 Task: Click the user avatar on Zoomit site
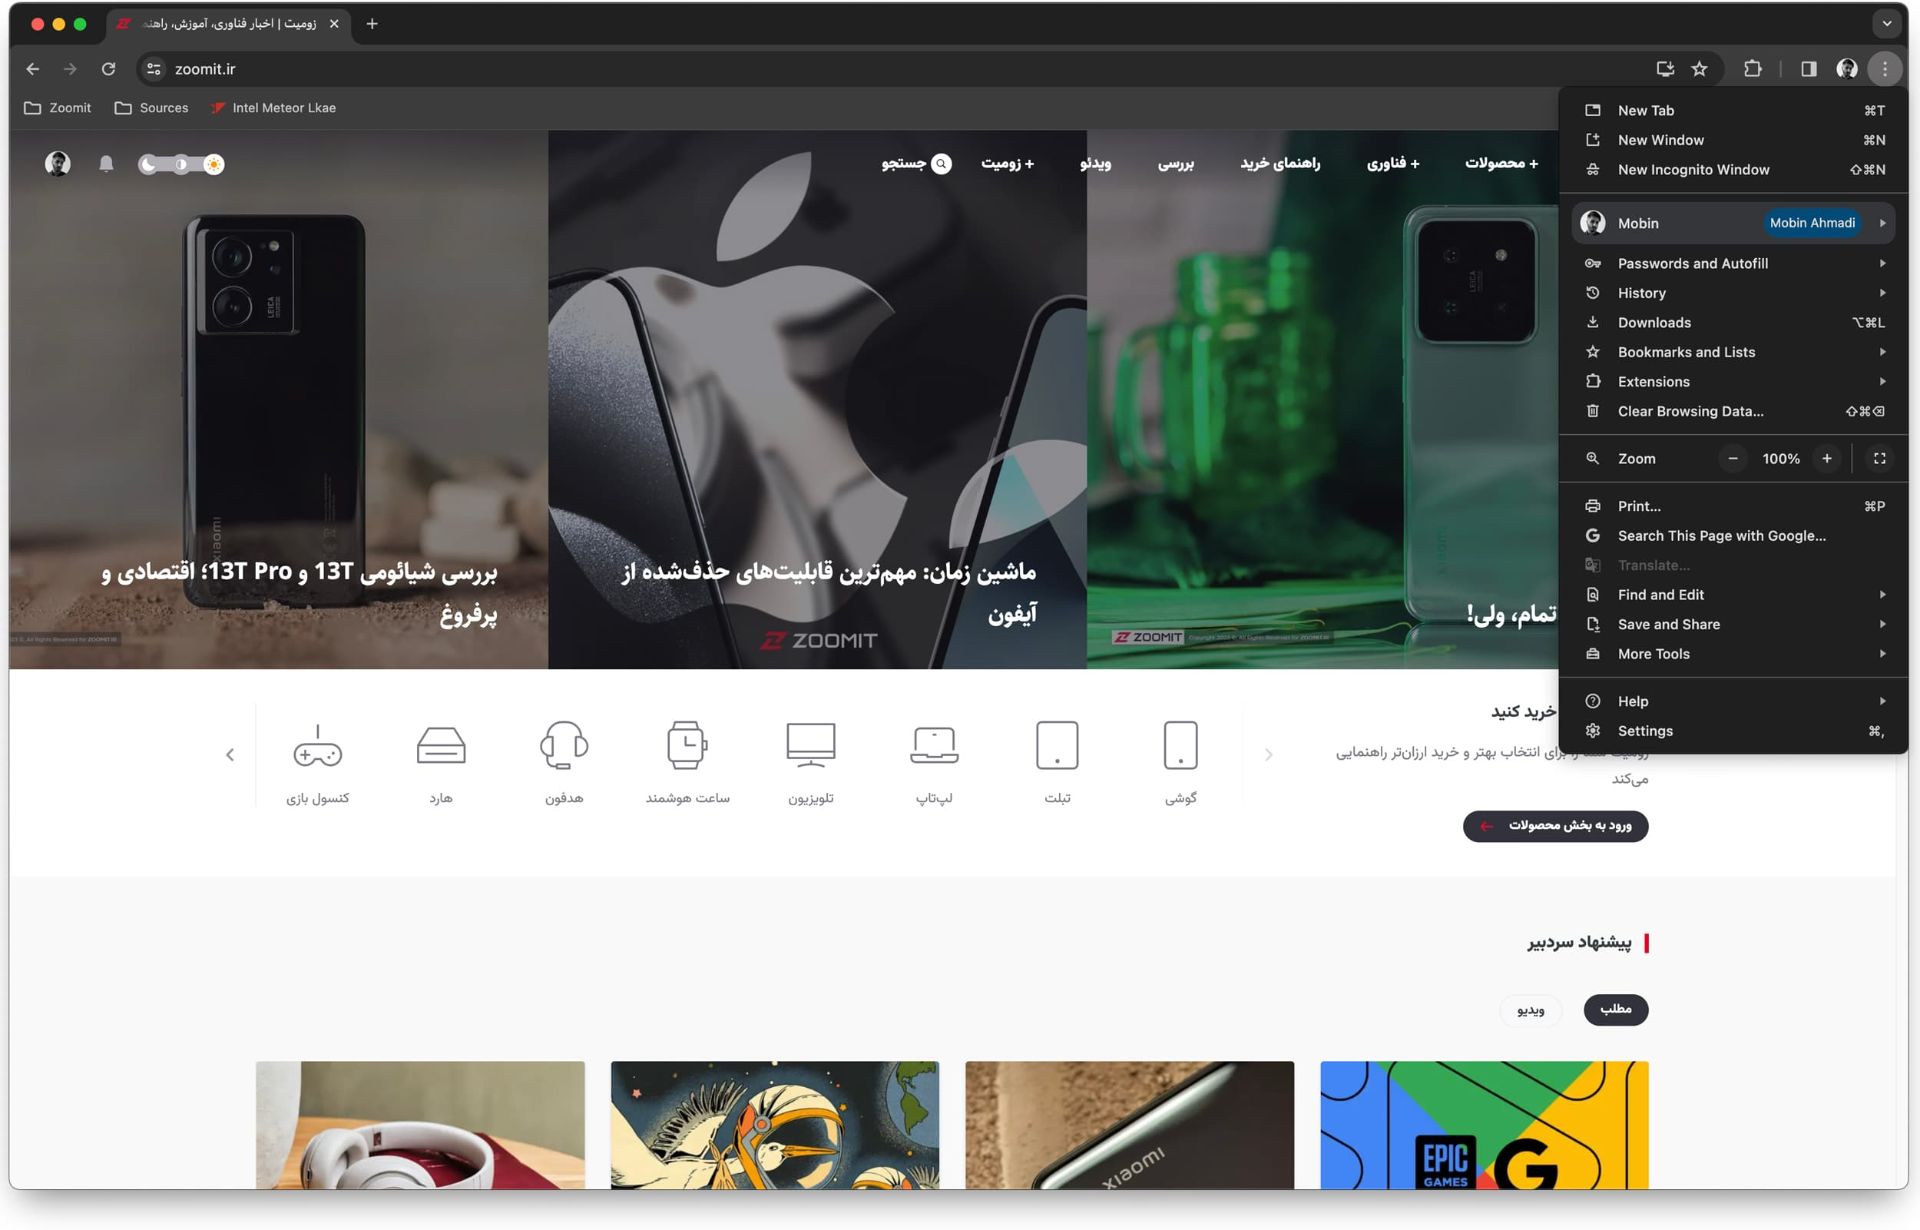[x=58, y=164]
